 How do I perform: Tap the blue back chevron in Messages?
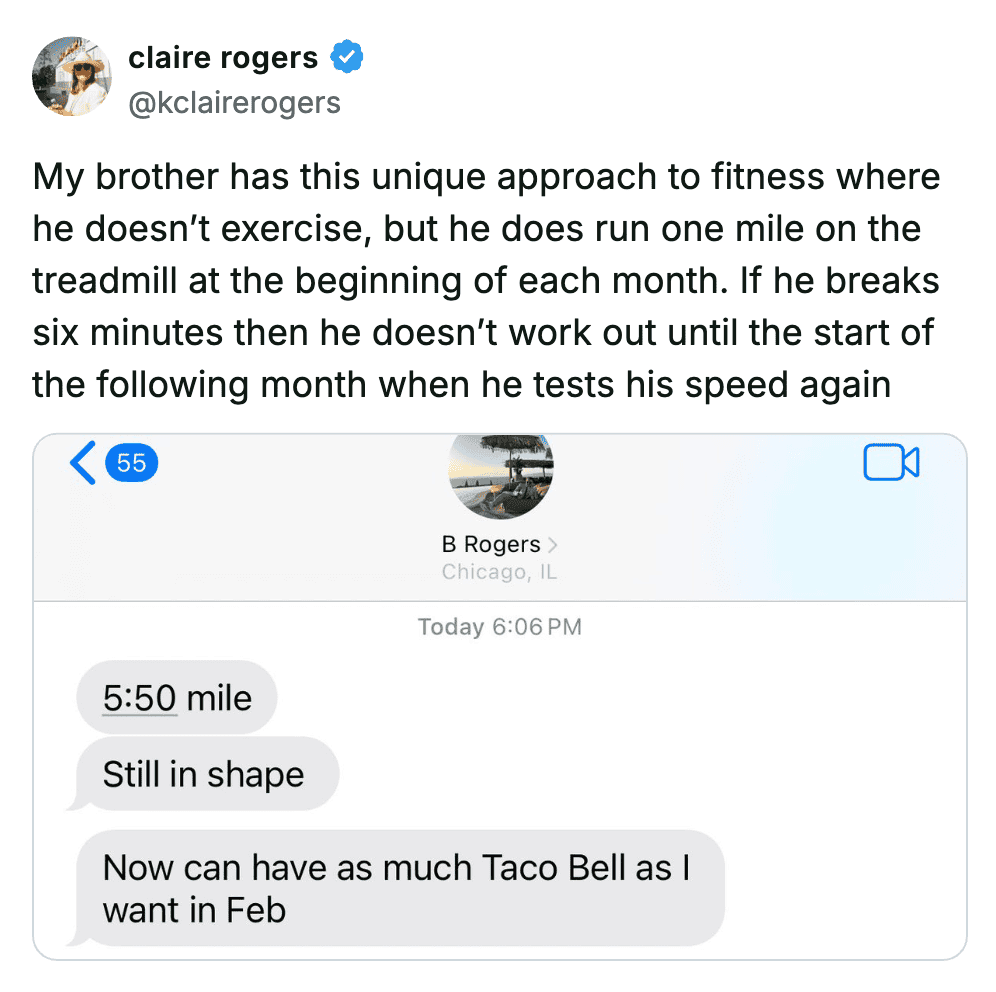(x=85, y=463)
